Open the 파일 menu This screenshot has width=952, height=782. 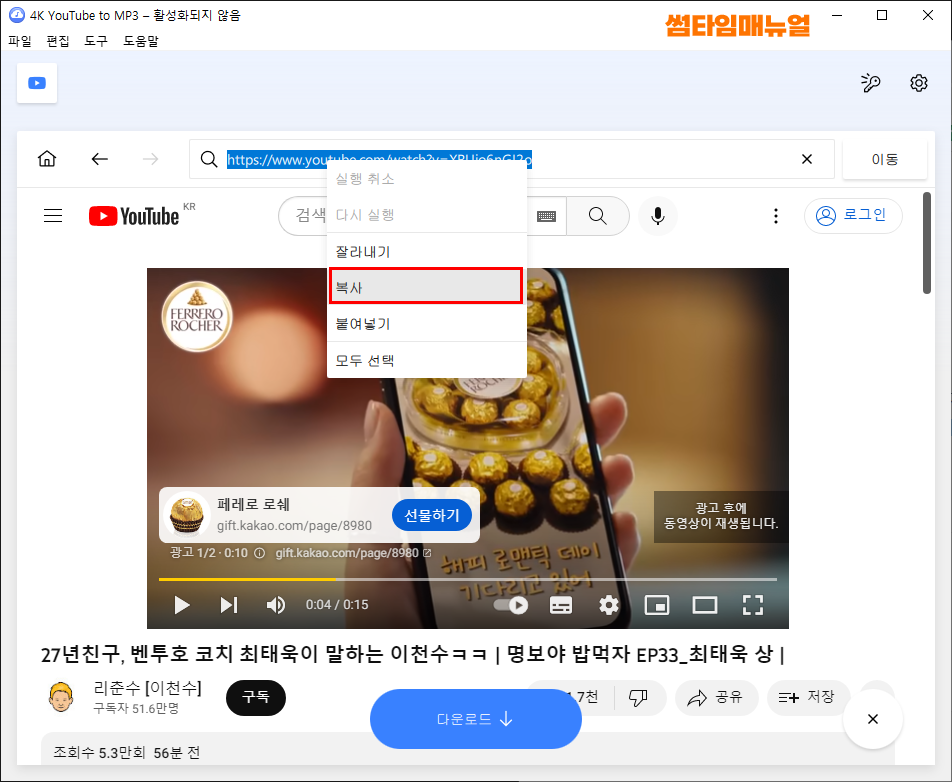coord(19,41)
